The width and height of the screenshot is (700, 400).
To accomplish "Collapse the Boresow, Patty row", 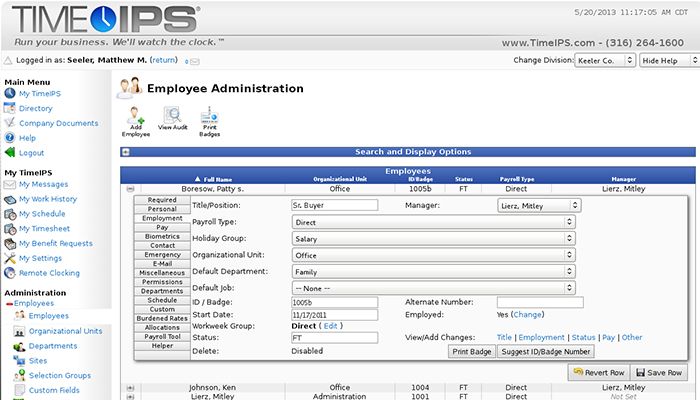I will (130, 188).
